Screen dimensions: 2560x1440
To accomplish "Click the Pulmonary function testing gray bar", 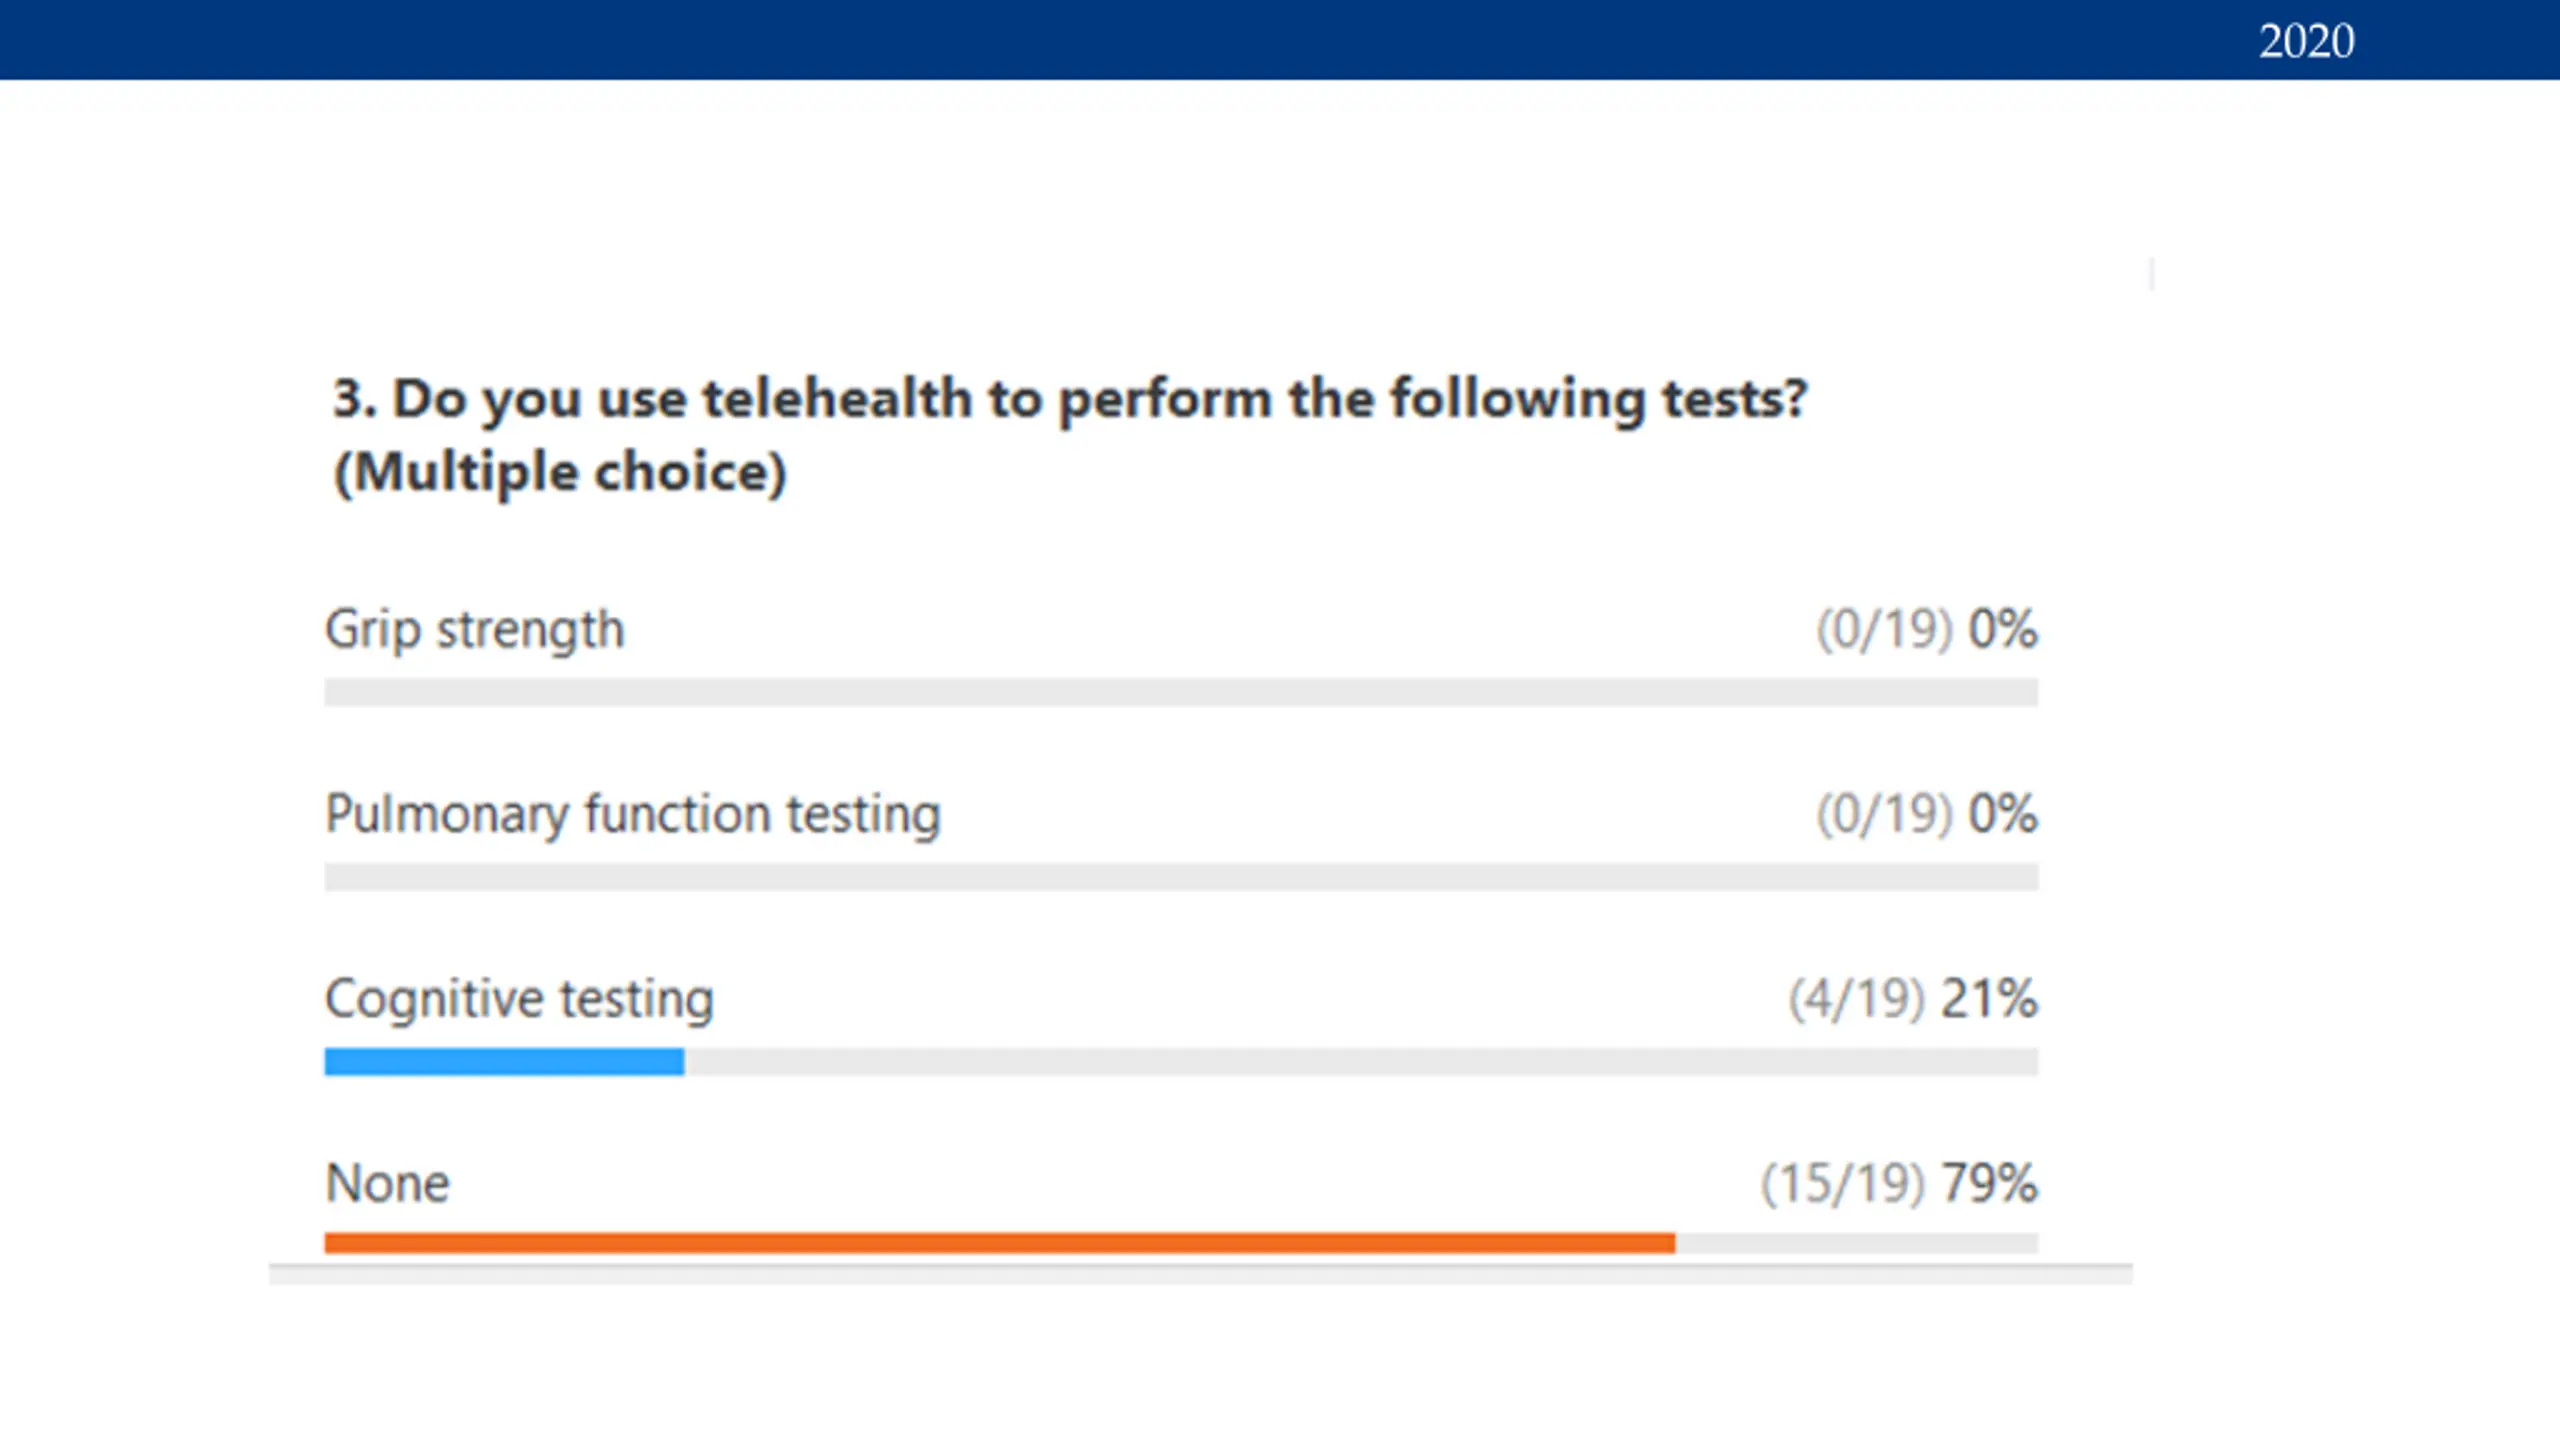I will 1181,877.
